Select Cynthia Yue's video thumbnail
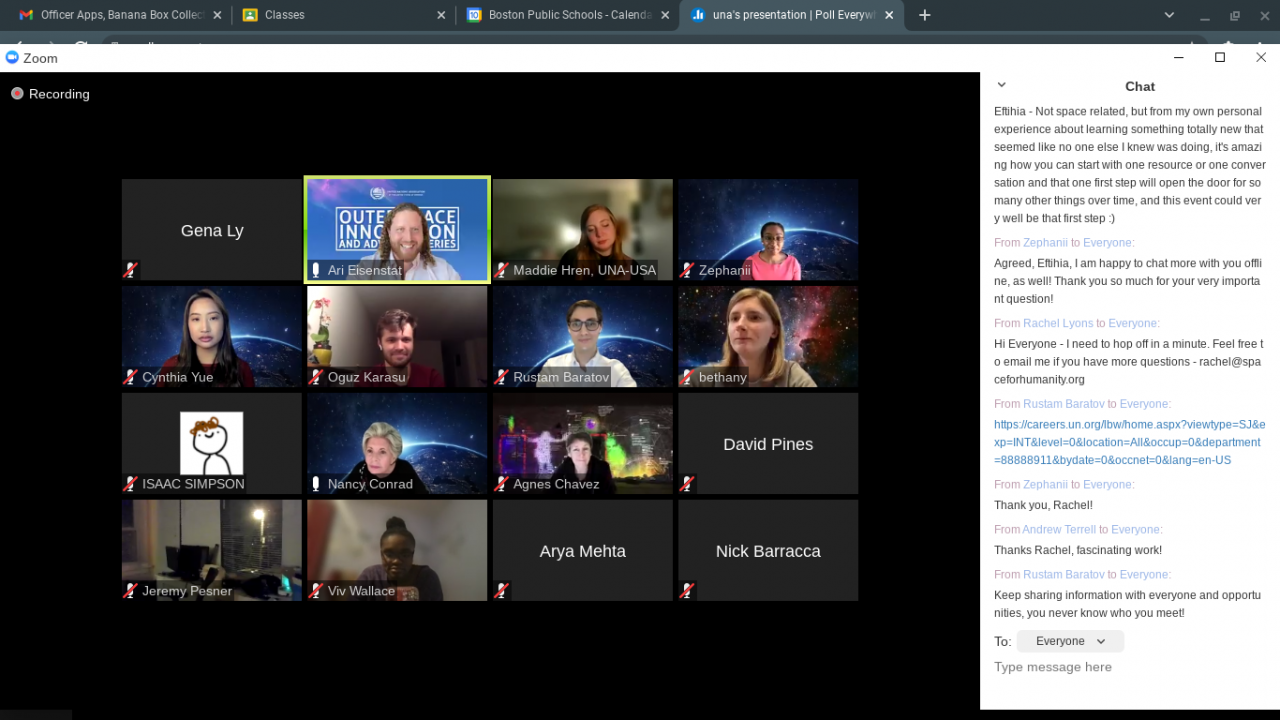The image size is (1280, 720). click(x=212, y=336)
